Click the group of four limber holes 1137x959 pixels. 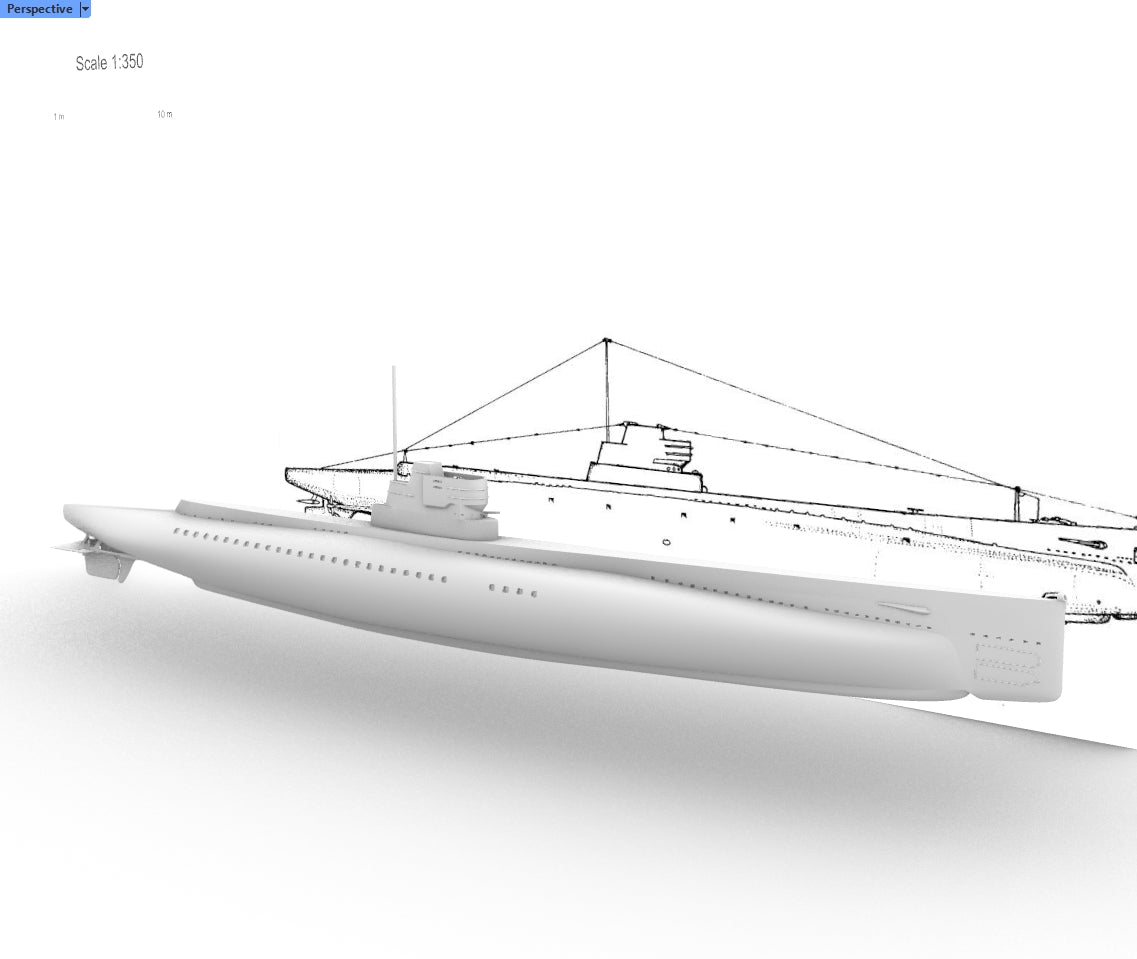(x=512, y=590)
